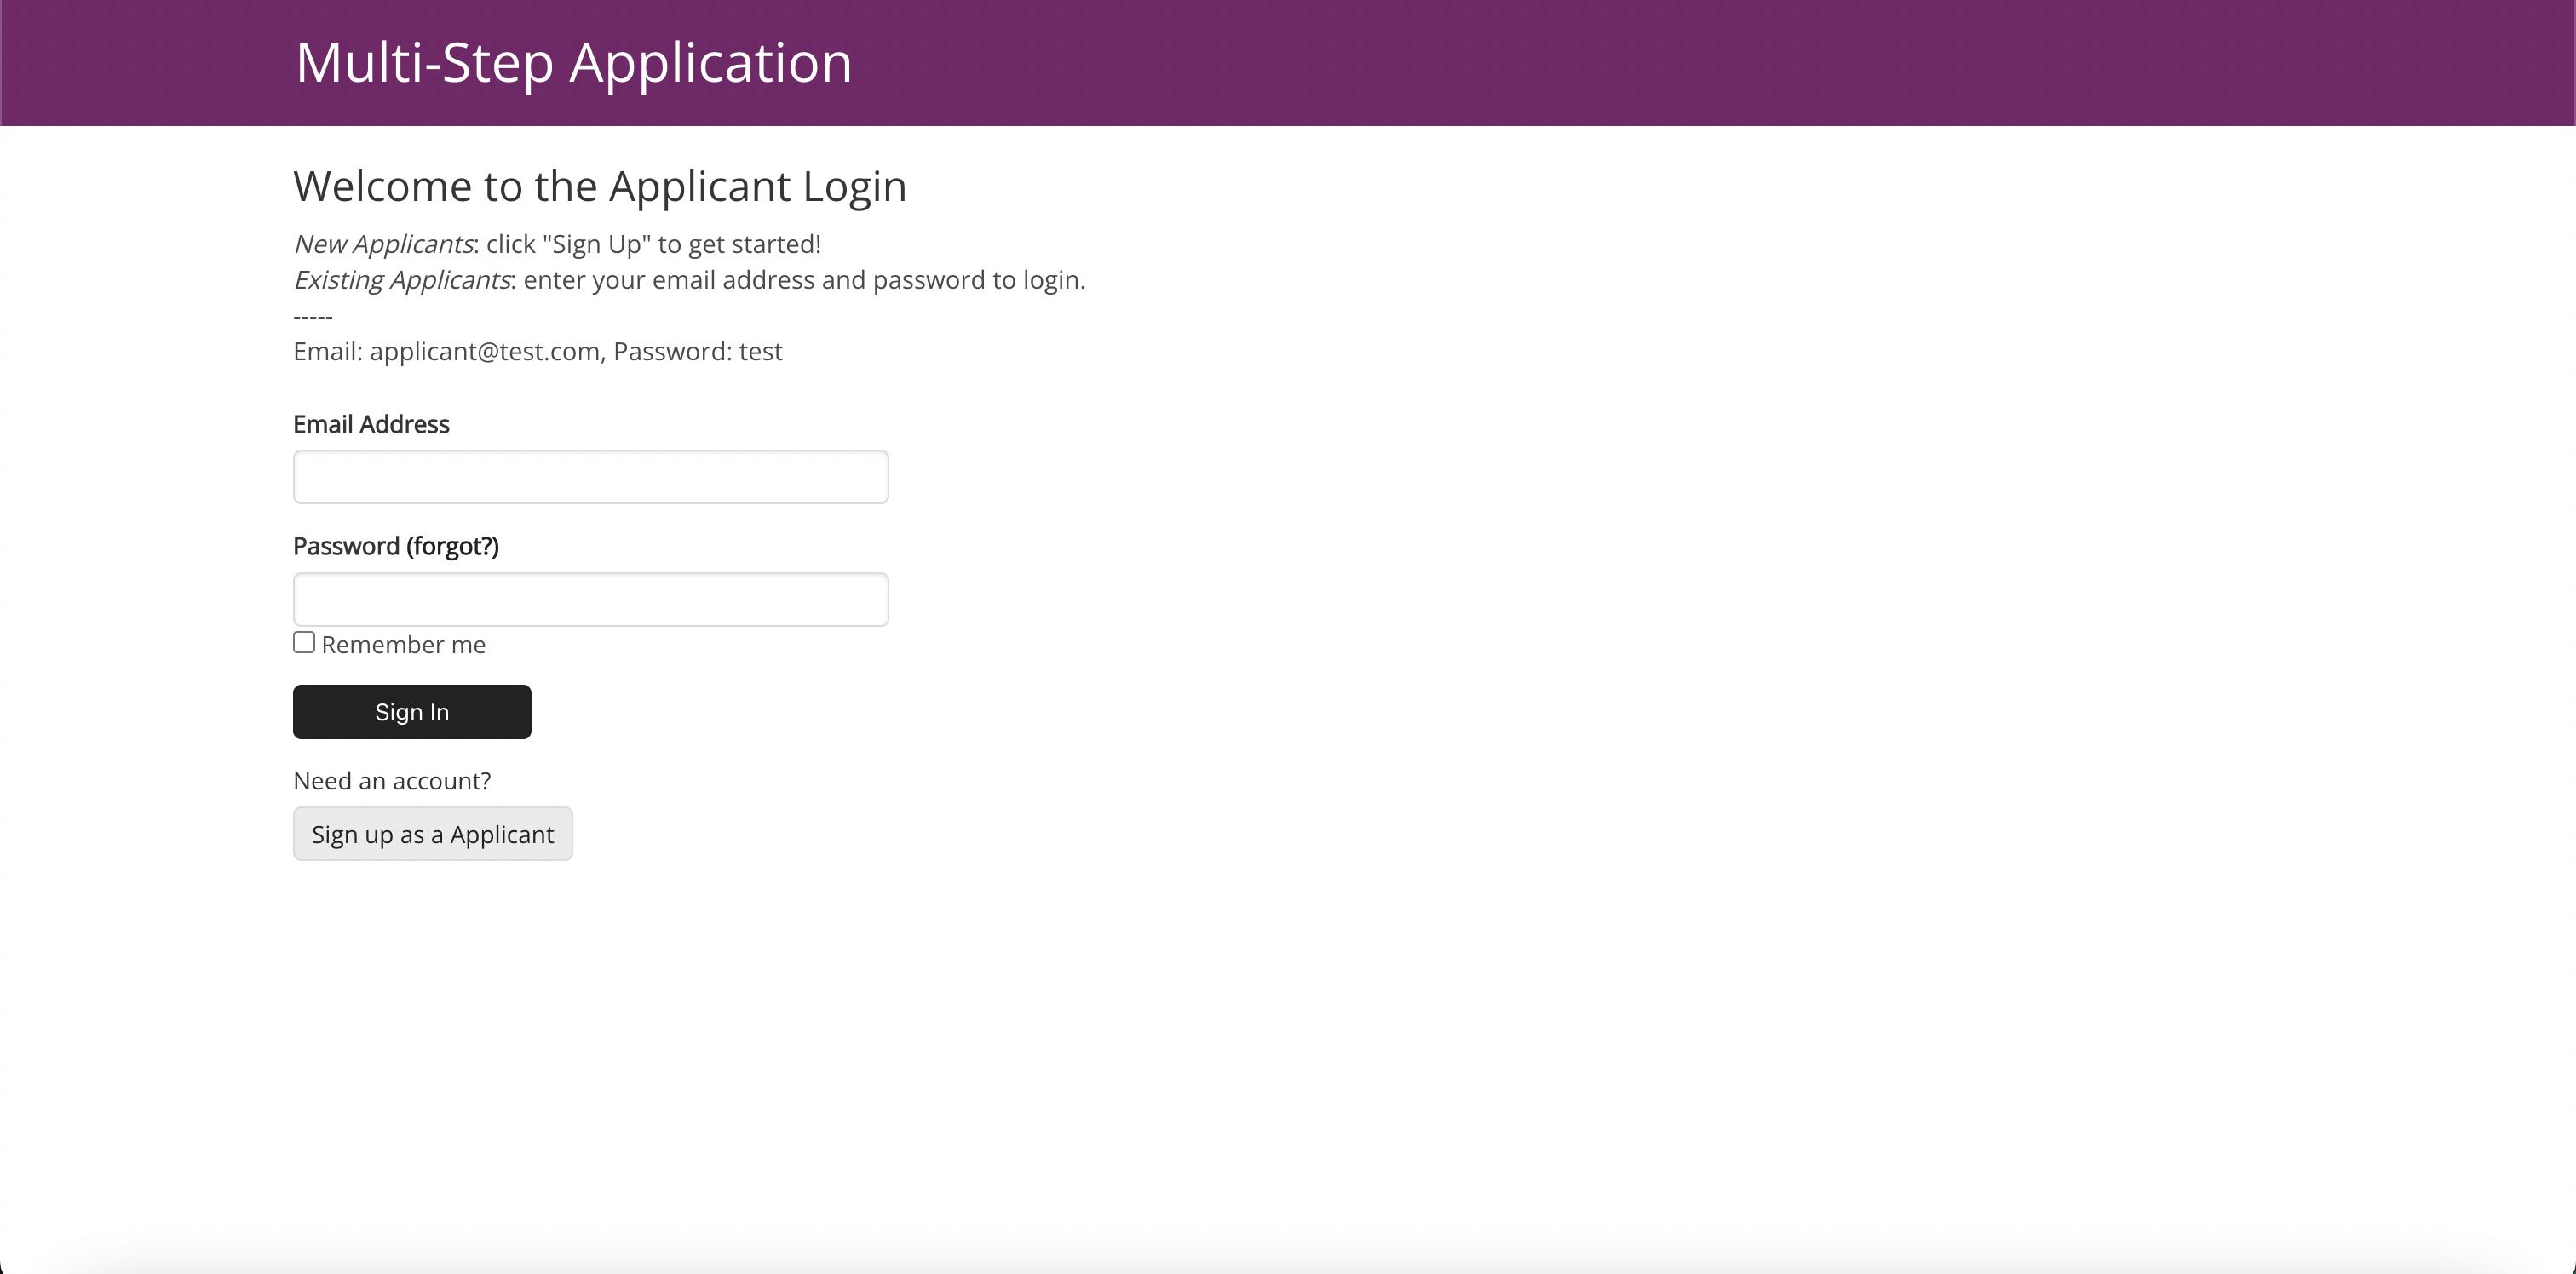
Task: Submit login via Sign In
Action: click(411, 711)
